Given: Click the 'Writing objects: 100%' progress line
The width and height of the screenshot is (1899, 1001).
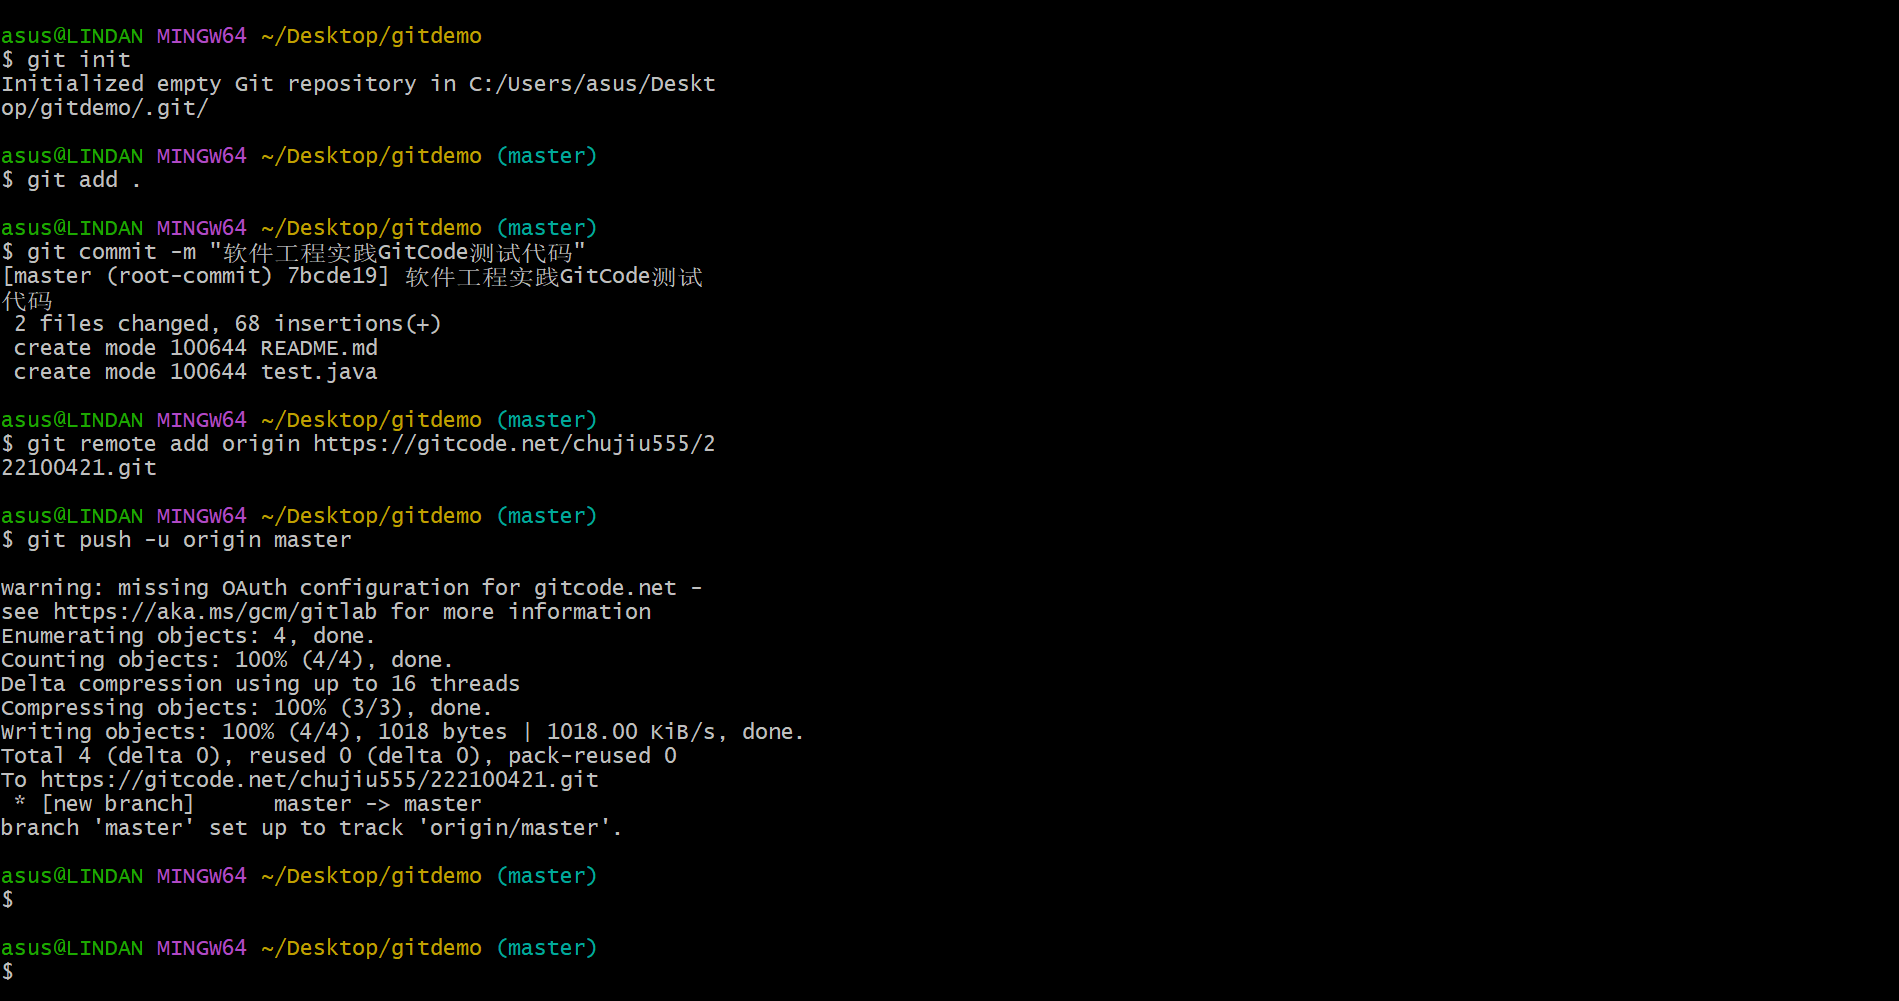Looking at the screenshot, I should tap(402, 732).
